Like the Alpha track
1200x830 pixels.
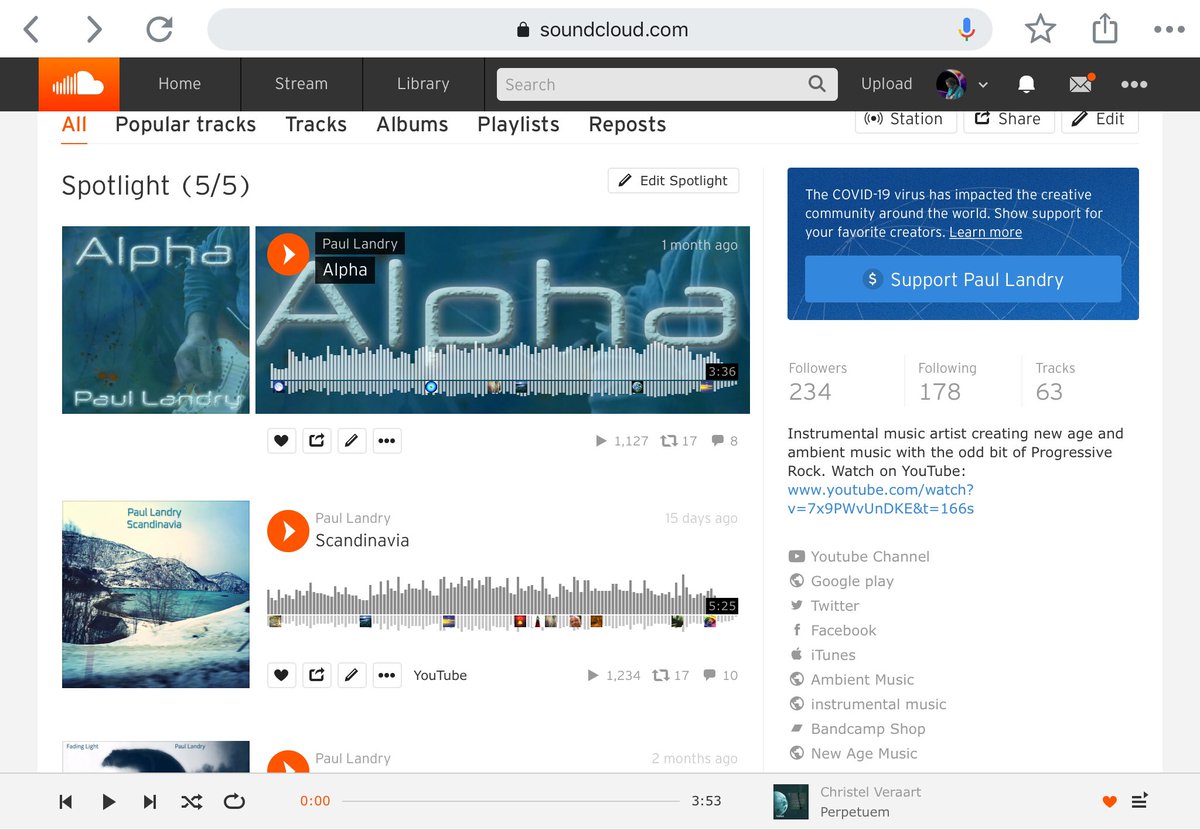coord(282,440)
